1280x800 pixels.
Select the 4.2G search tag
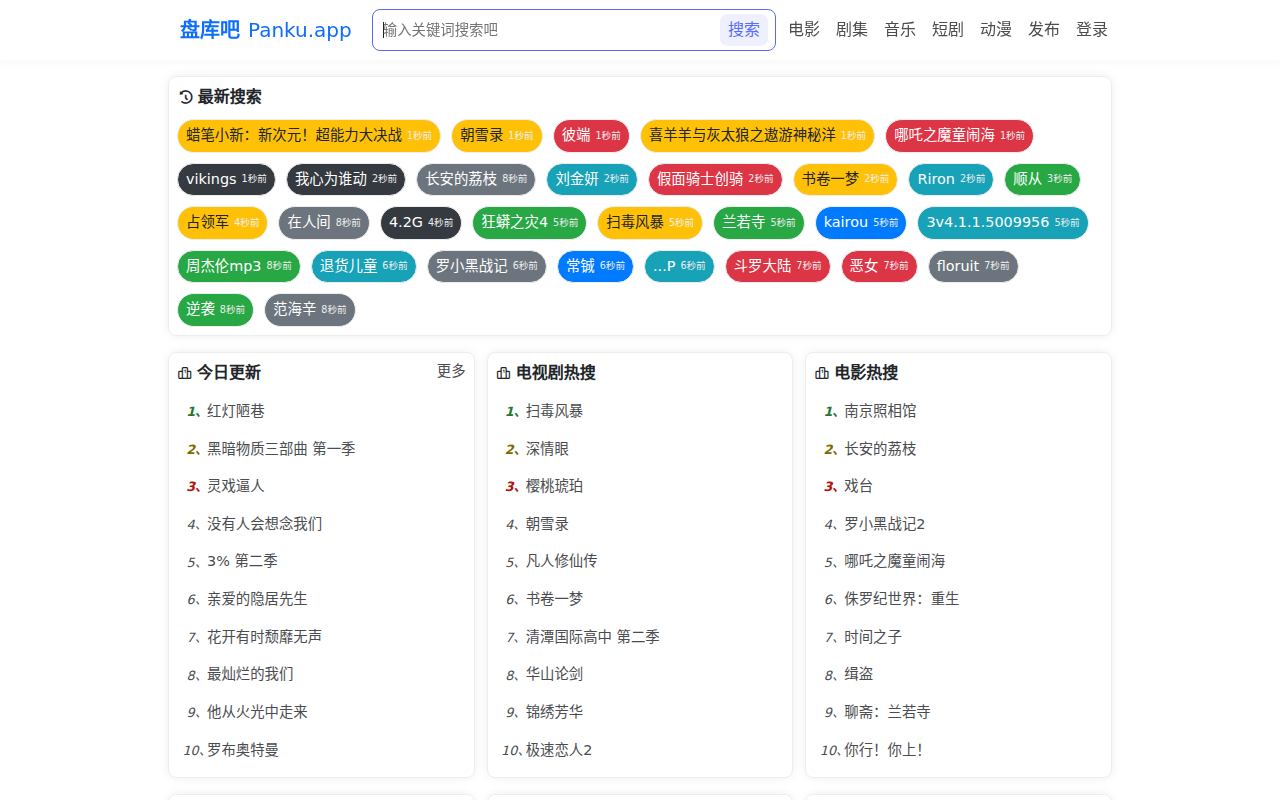coord(421,222)
